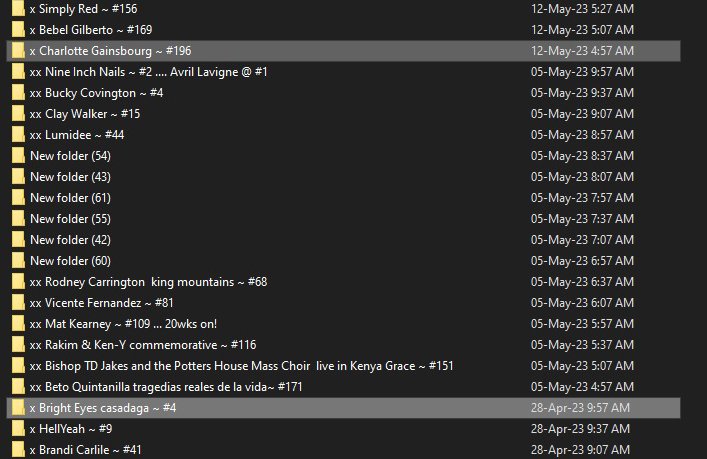Click the date 05-May-23 8:57 AM

(582, 135)
